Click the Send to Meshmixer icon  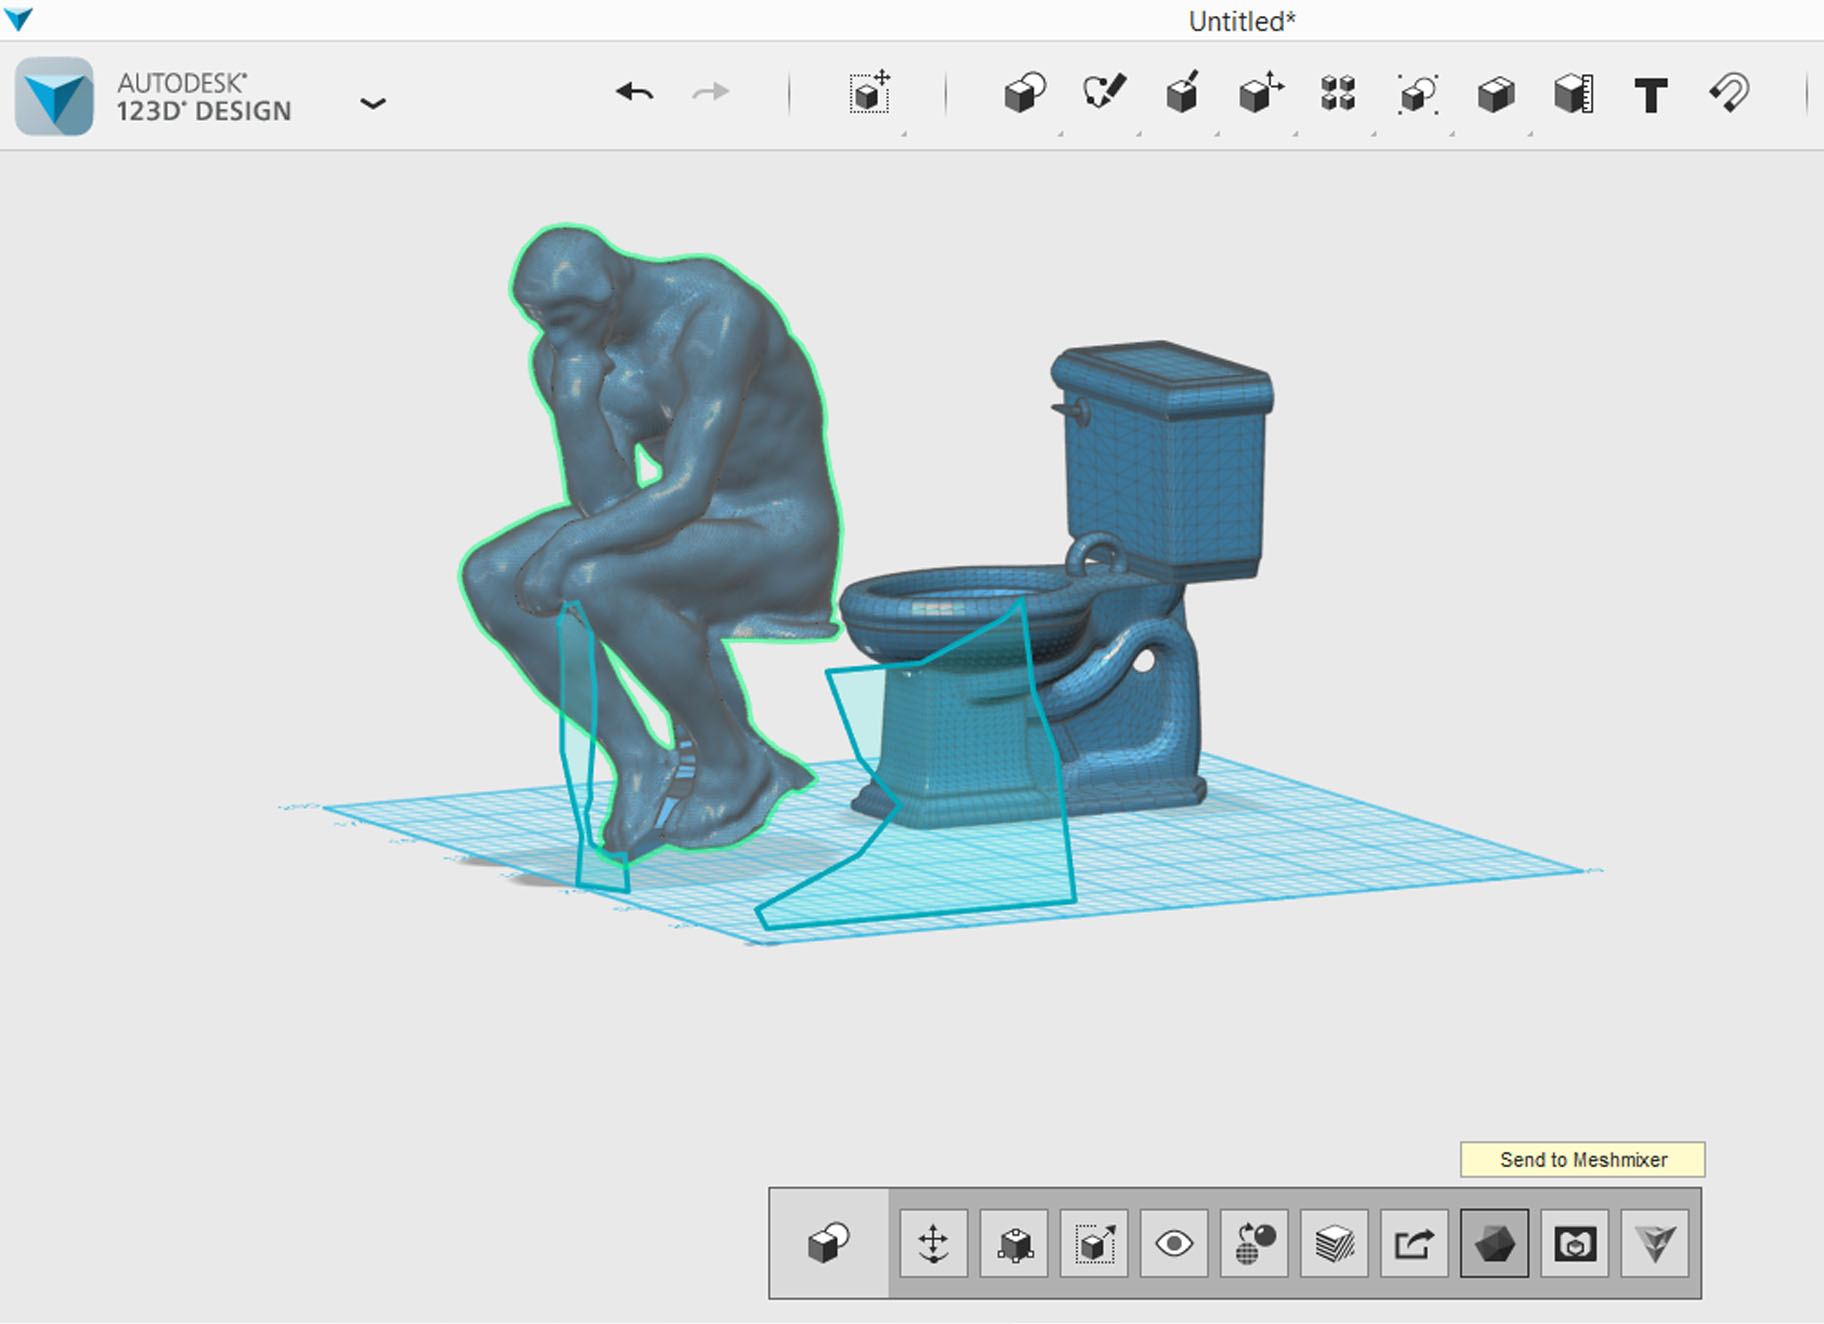(1494, 1243)
